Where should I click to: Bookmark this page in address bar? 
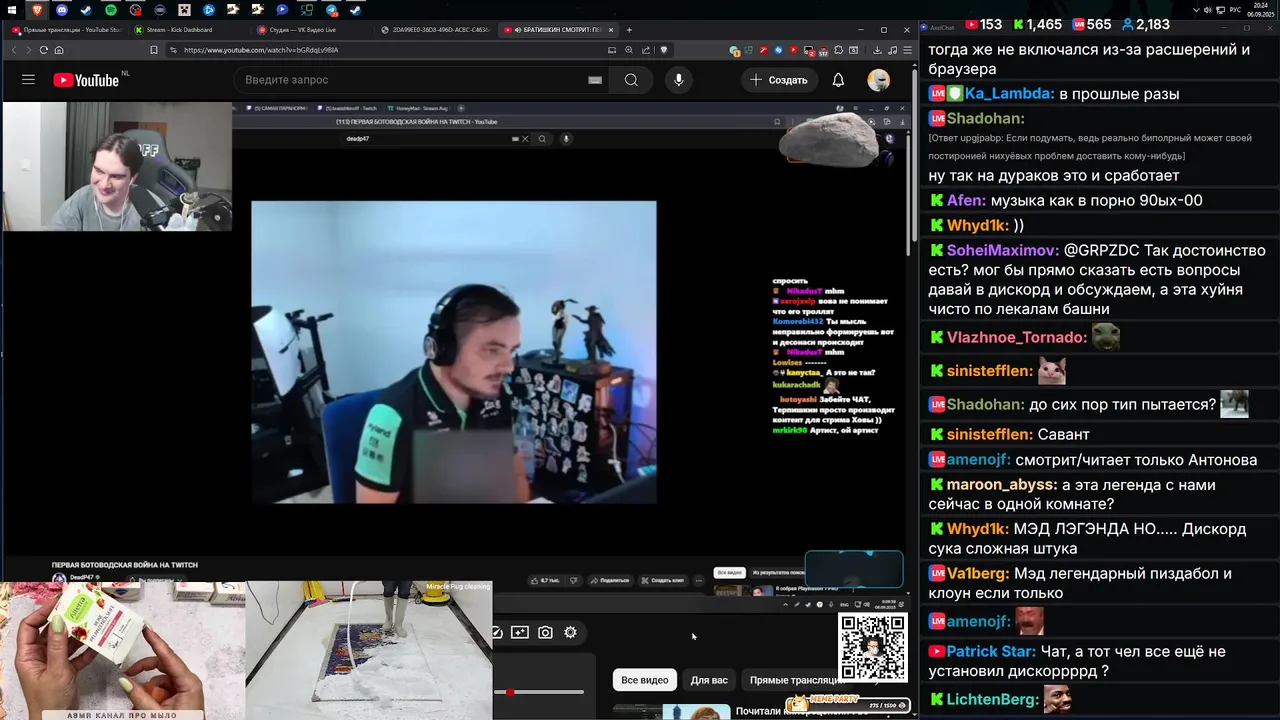pyautogui.click(x=153, y=50)
